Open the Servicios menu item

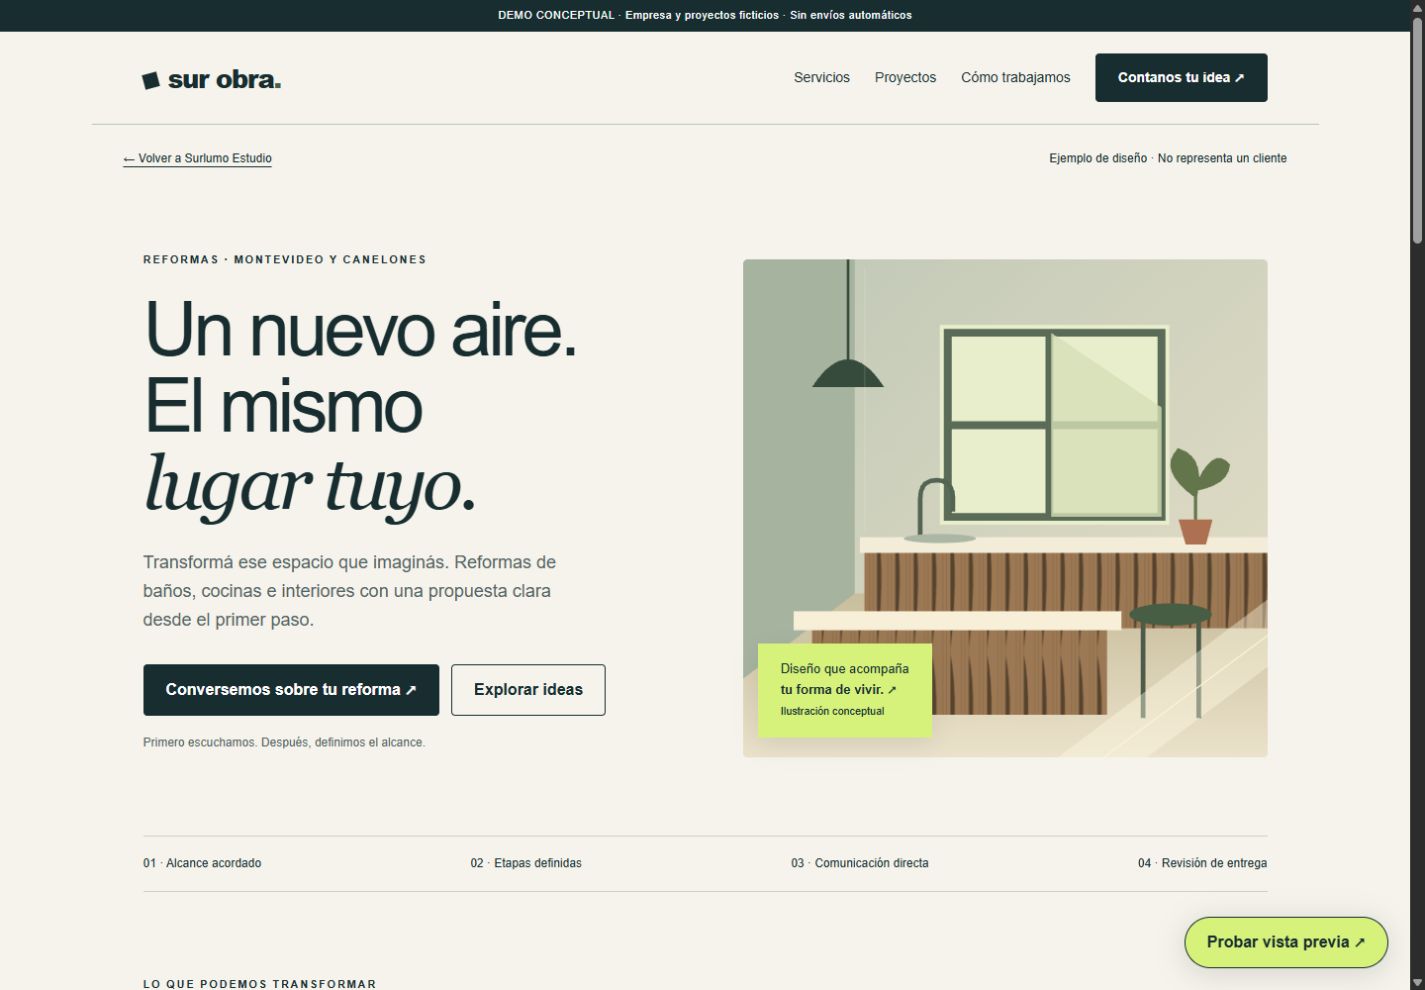pyautogui.click(x=822, y=78)
